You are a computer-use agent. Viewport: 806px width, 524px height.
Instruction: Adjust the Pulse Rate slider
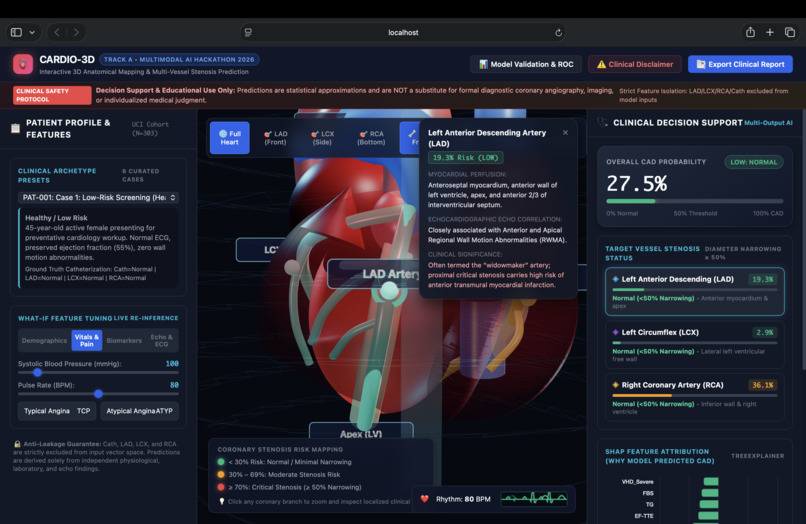[x=98, y=394]
